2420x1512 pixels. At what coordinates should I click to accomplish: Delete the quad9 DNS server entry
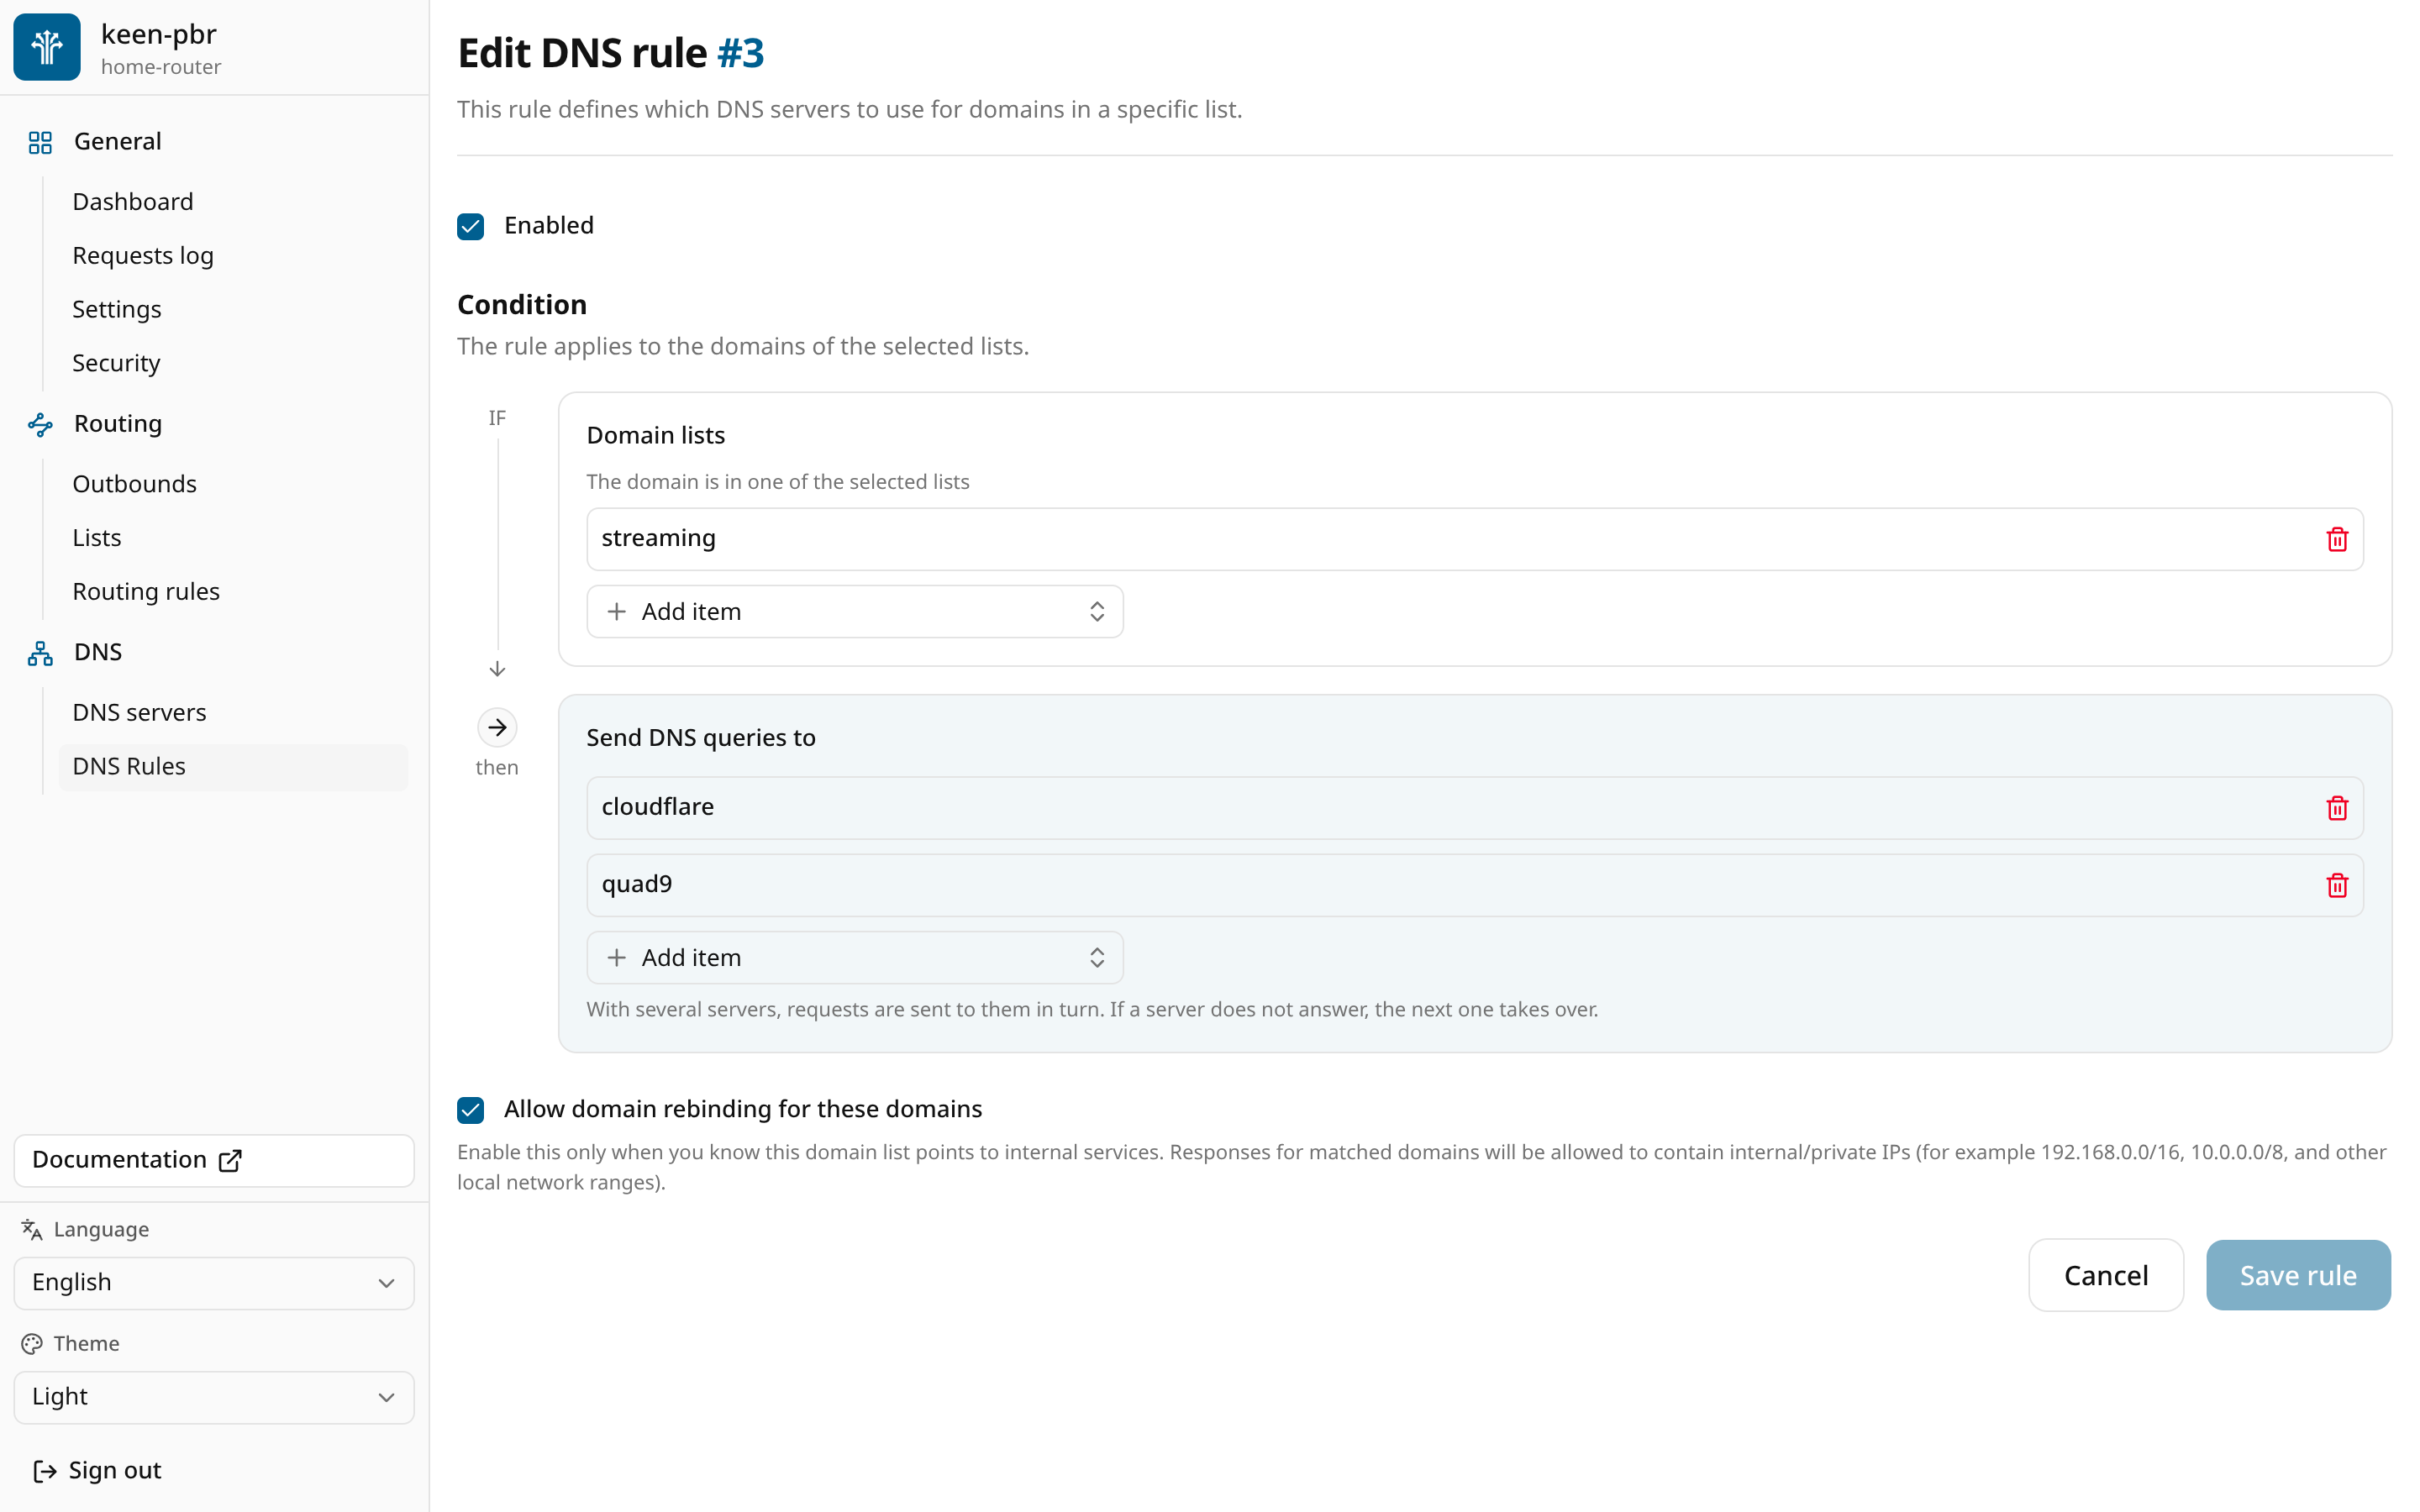click(2336, 885)
